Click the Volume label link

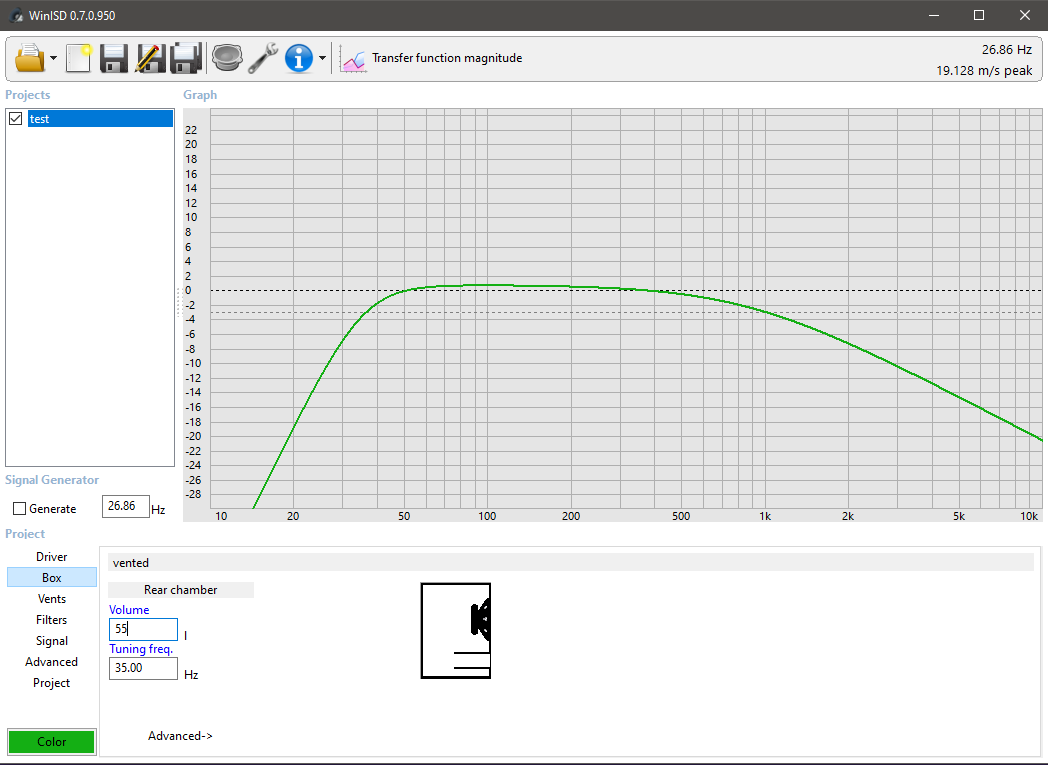click(129, 609)
